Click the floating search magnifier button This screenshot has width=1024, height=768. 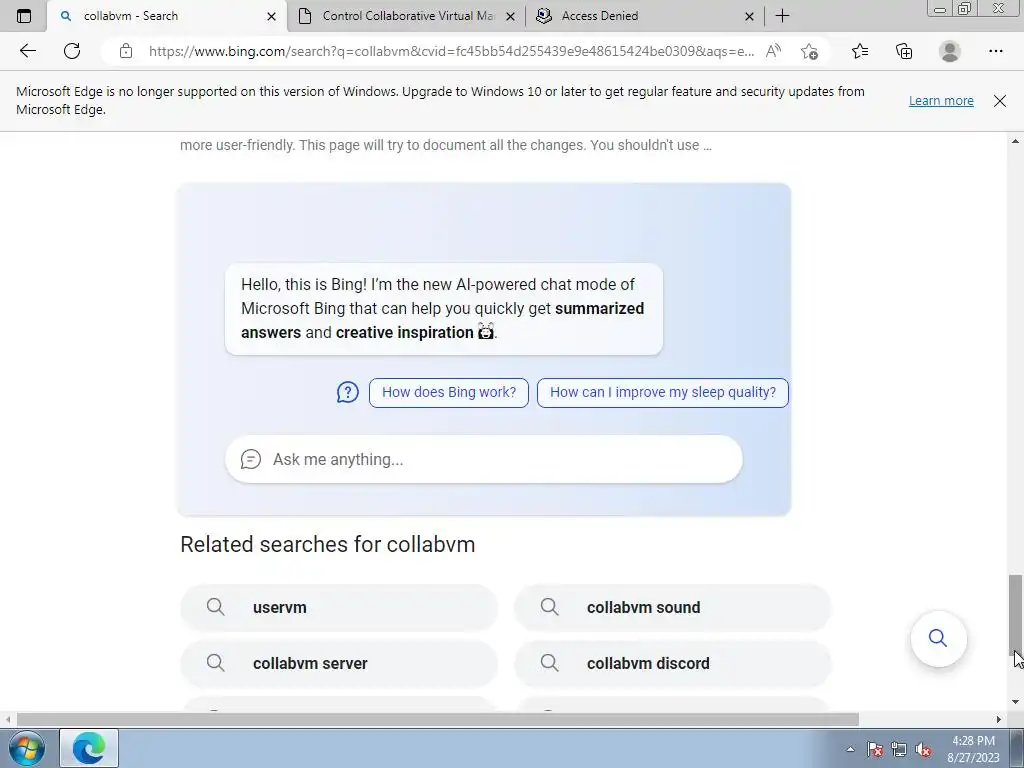pyautogui.click(x=938, y=638)
